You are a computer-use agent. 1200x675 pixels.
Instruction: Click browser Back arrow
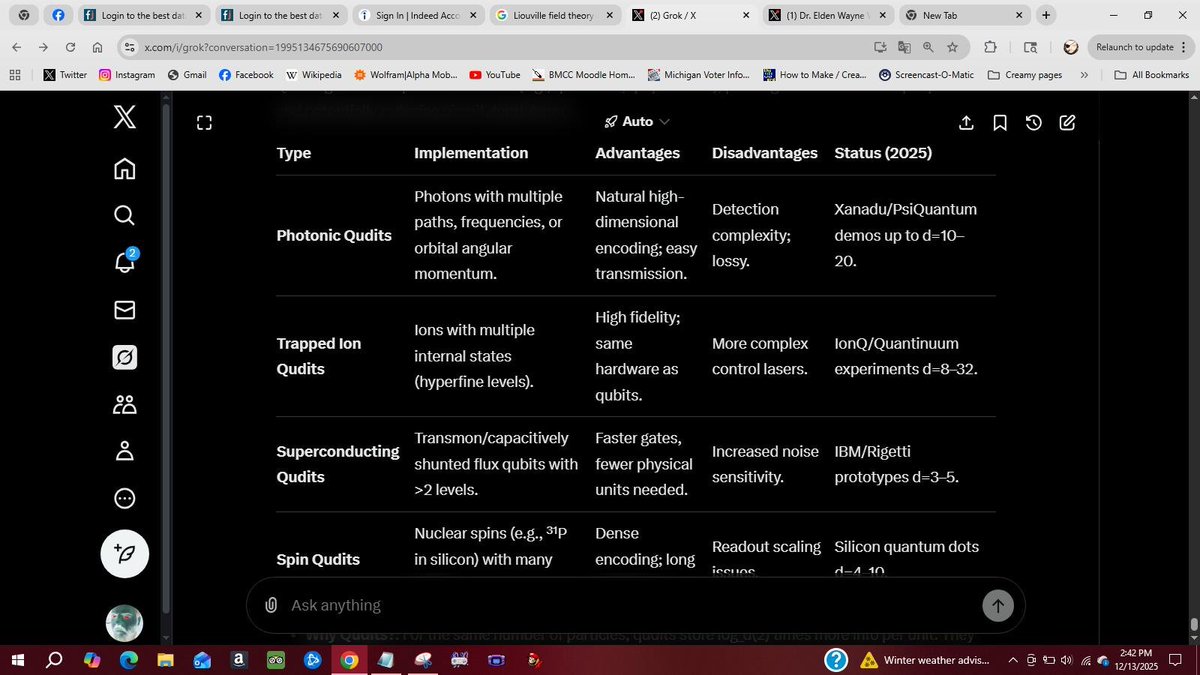tap(16, 47)
